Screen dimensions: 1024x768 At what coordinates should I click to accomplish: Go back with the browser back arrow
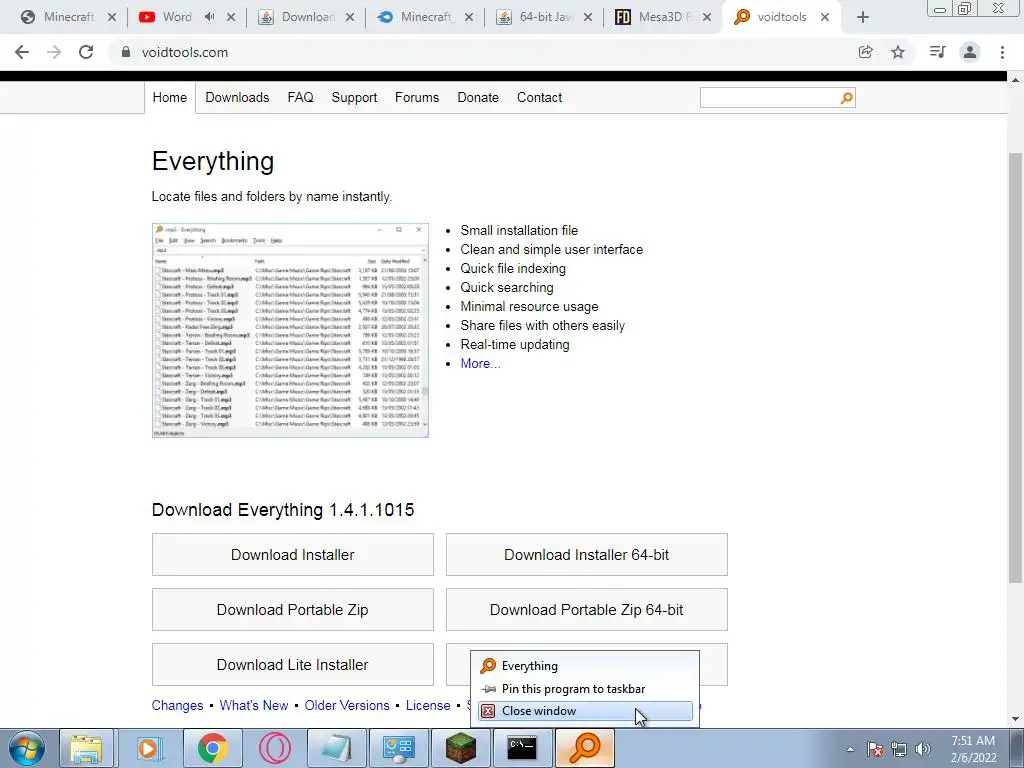coord(22,52)
